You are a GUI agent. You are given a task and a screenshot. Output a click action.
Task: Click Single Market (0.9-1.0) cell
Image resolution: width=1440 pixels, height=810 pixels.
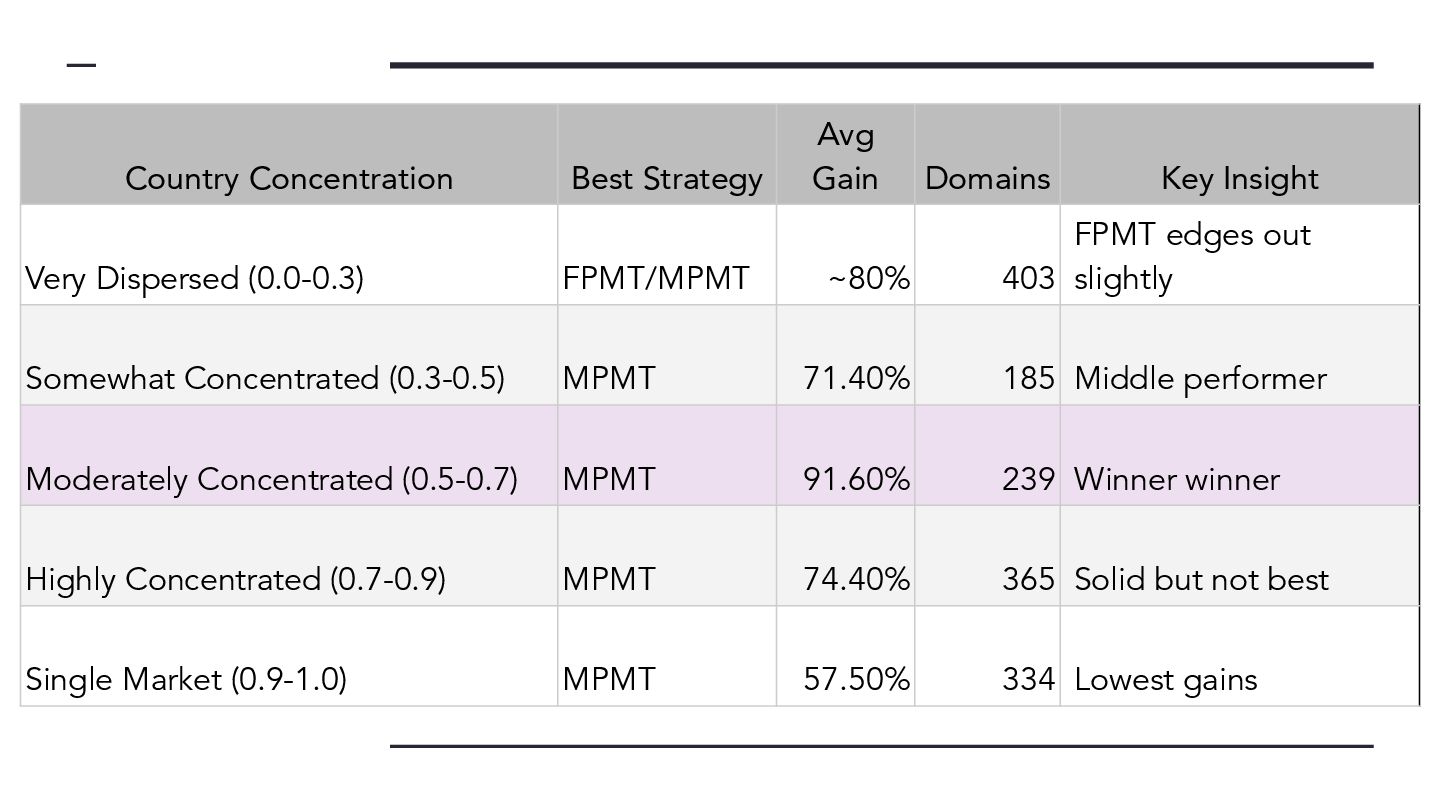[289, 655]
